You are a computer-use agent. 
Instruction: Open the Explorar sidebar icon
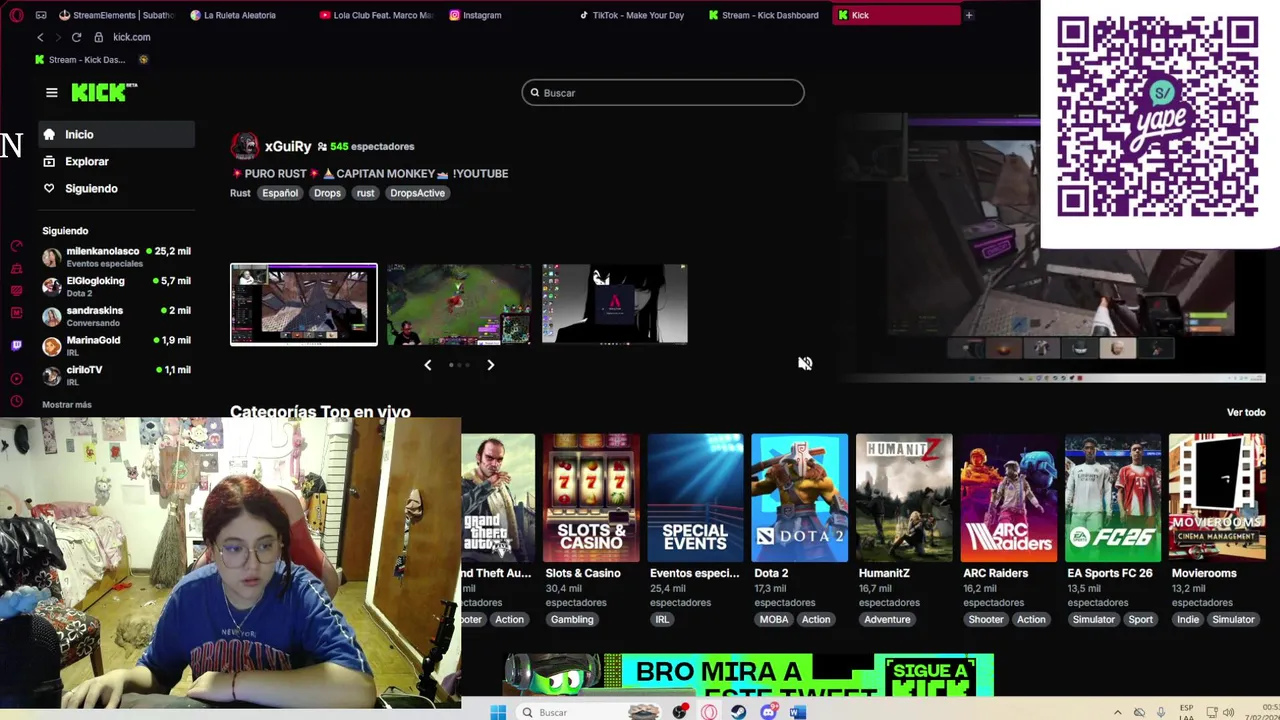click(x=49, y=161)
